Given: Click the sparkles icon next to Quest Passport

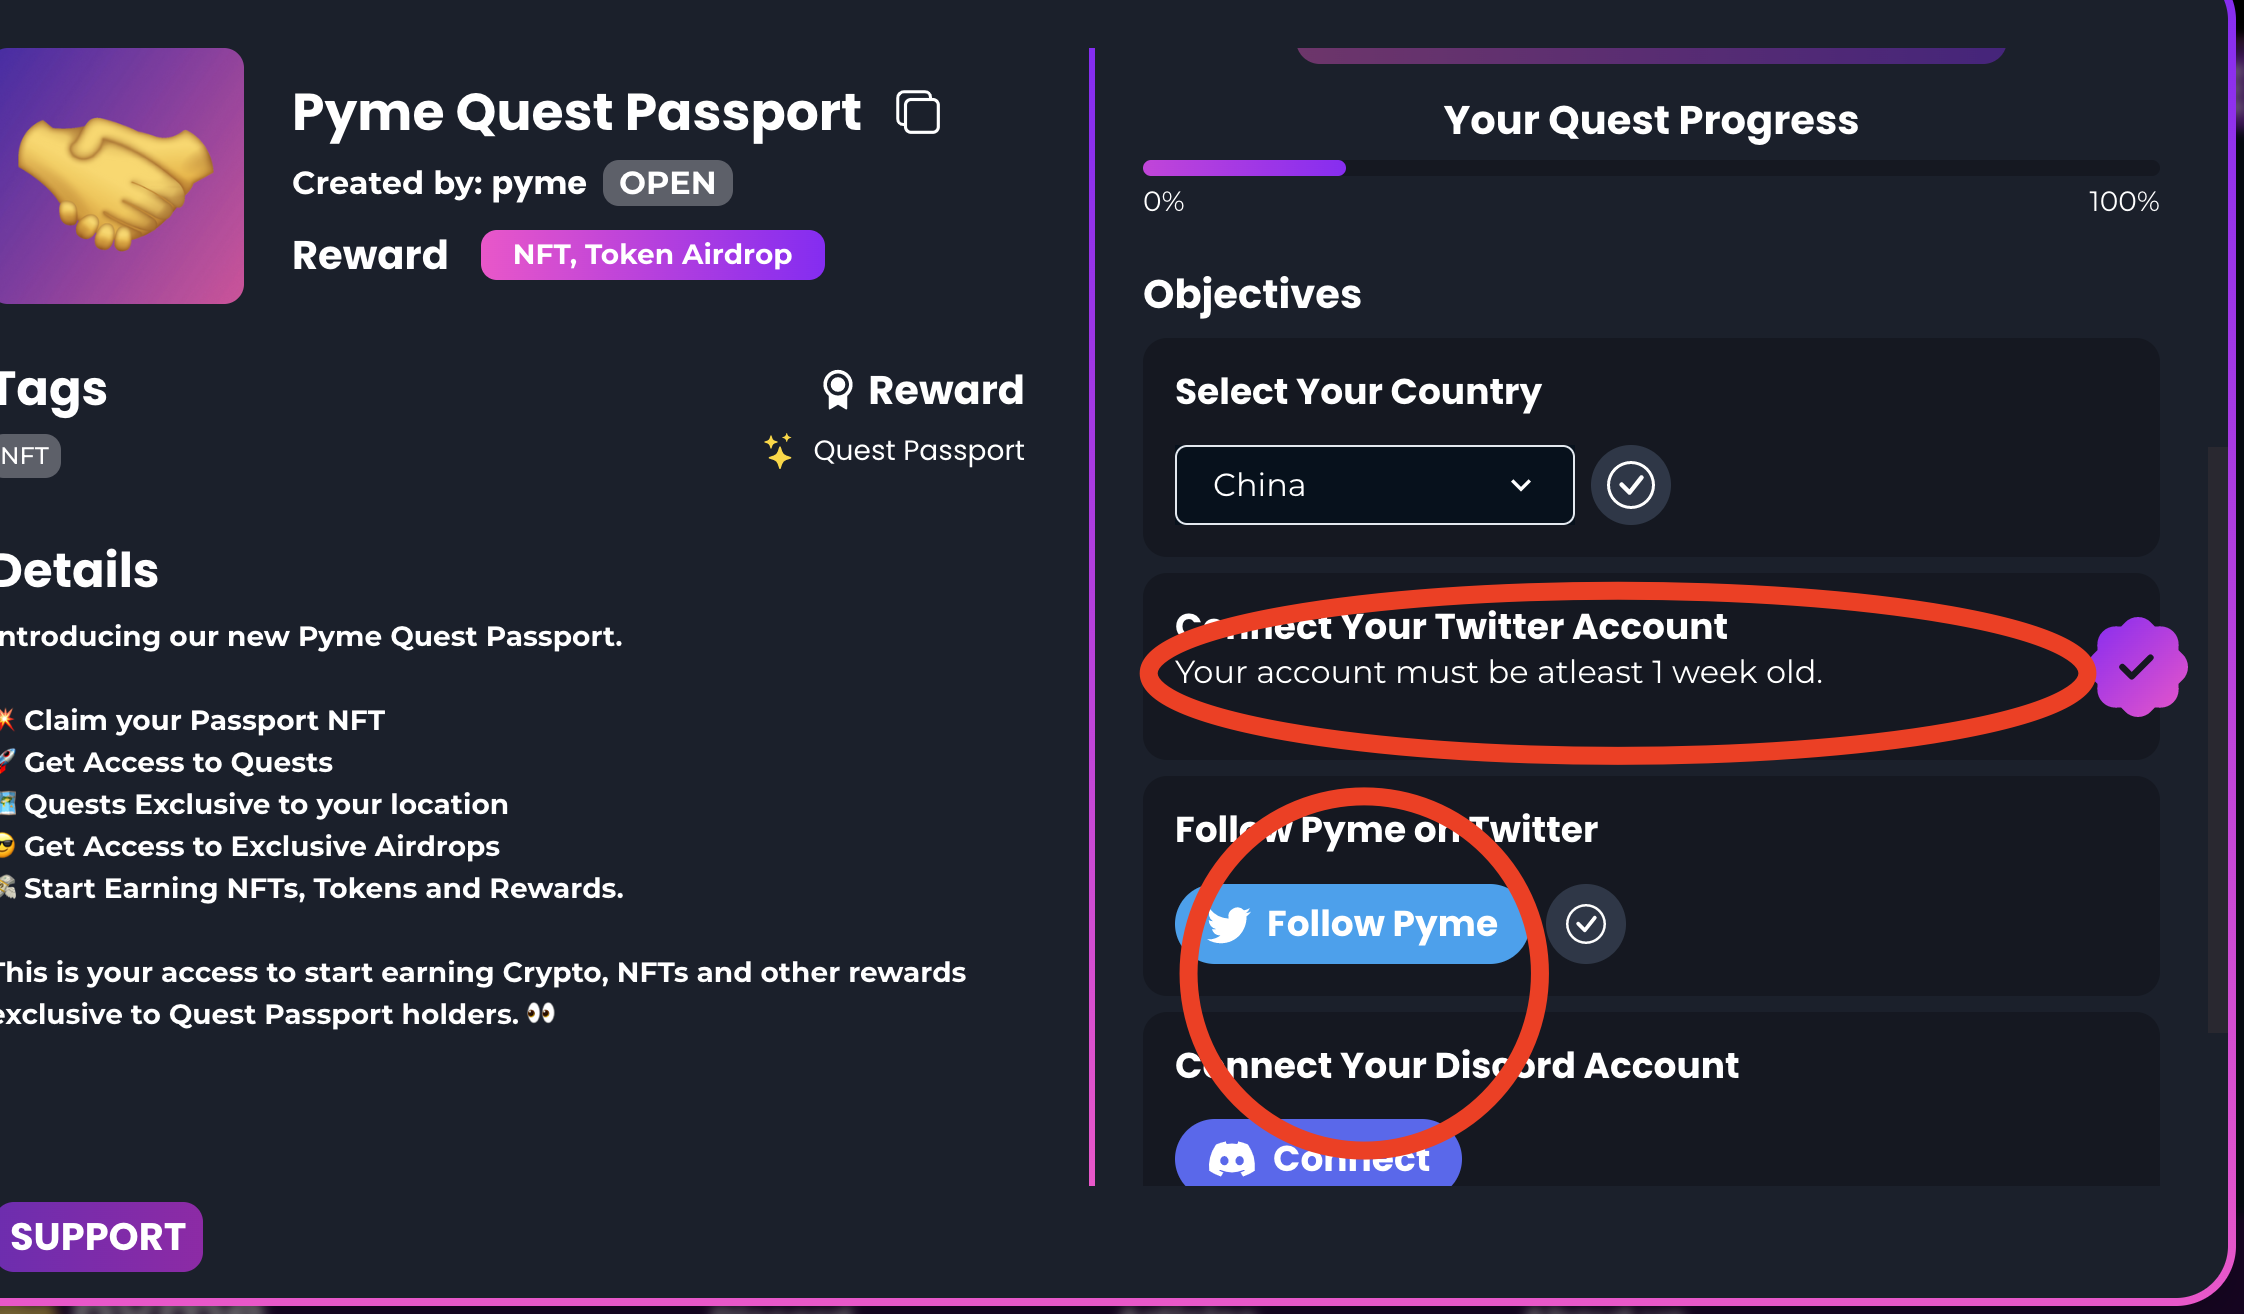Looking at the screenshot, I should click(x=779, y=451).
